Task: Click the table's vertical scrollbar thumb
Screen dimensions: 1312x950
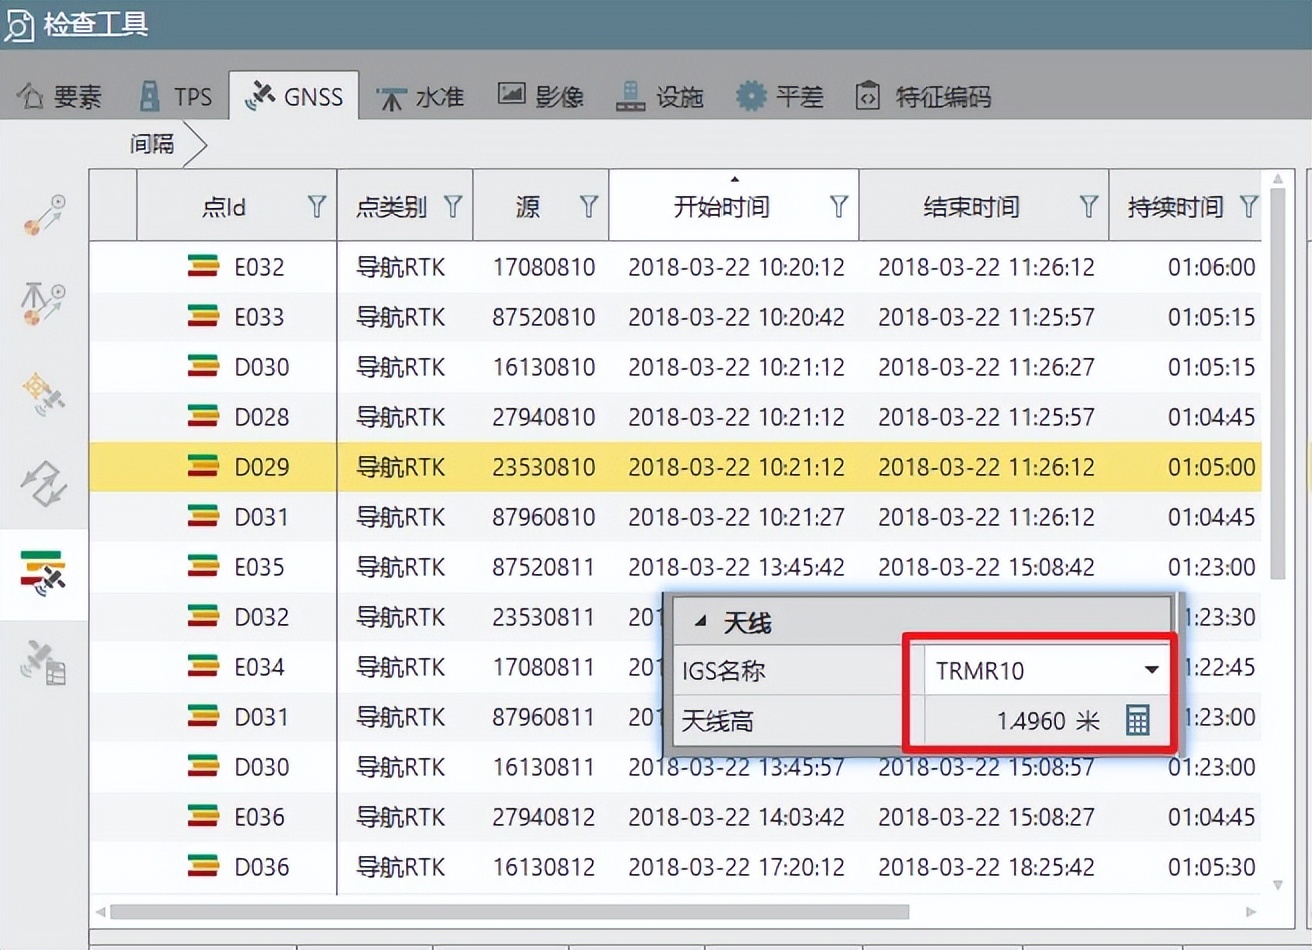Action: click(x=1277, y=384)
